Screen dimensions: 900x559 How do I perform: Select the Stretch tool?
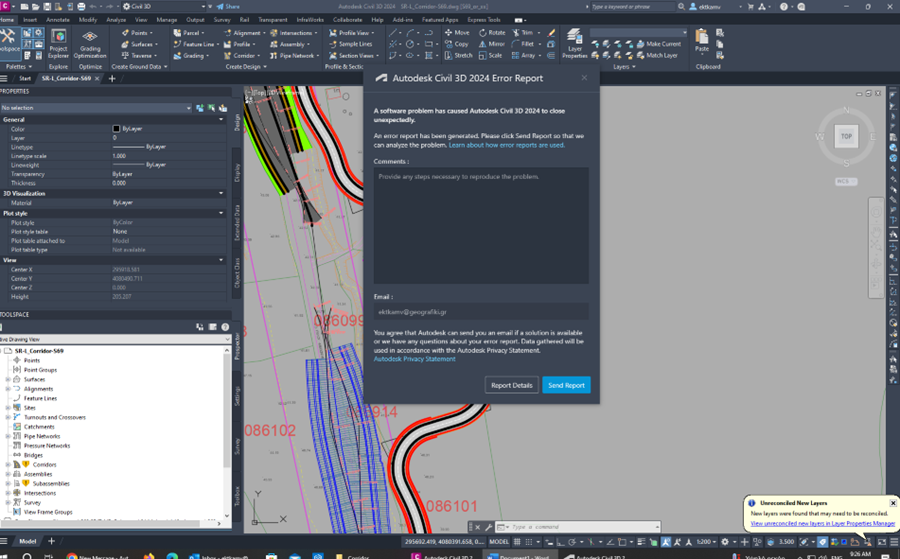pyautogui.click(x=458, y=56)
